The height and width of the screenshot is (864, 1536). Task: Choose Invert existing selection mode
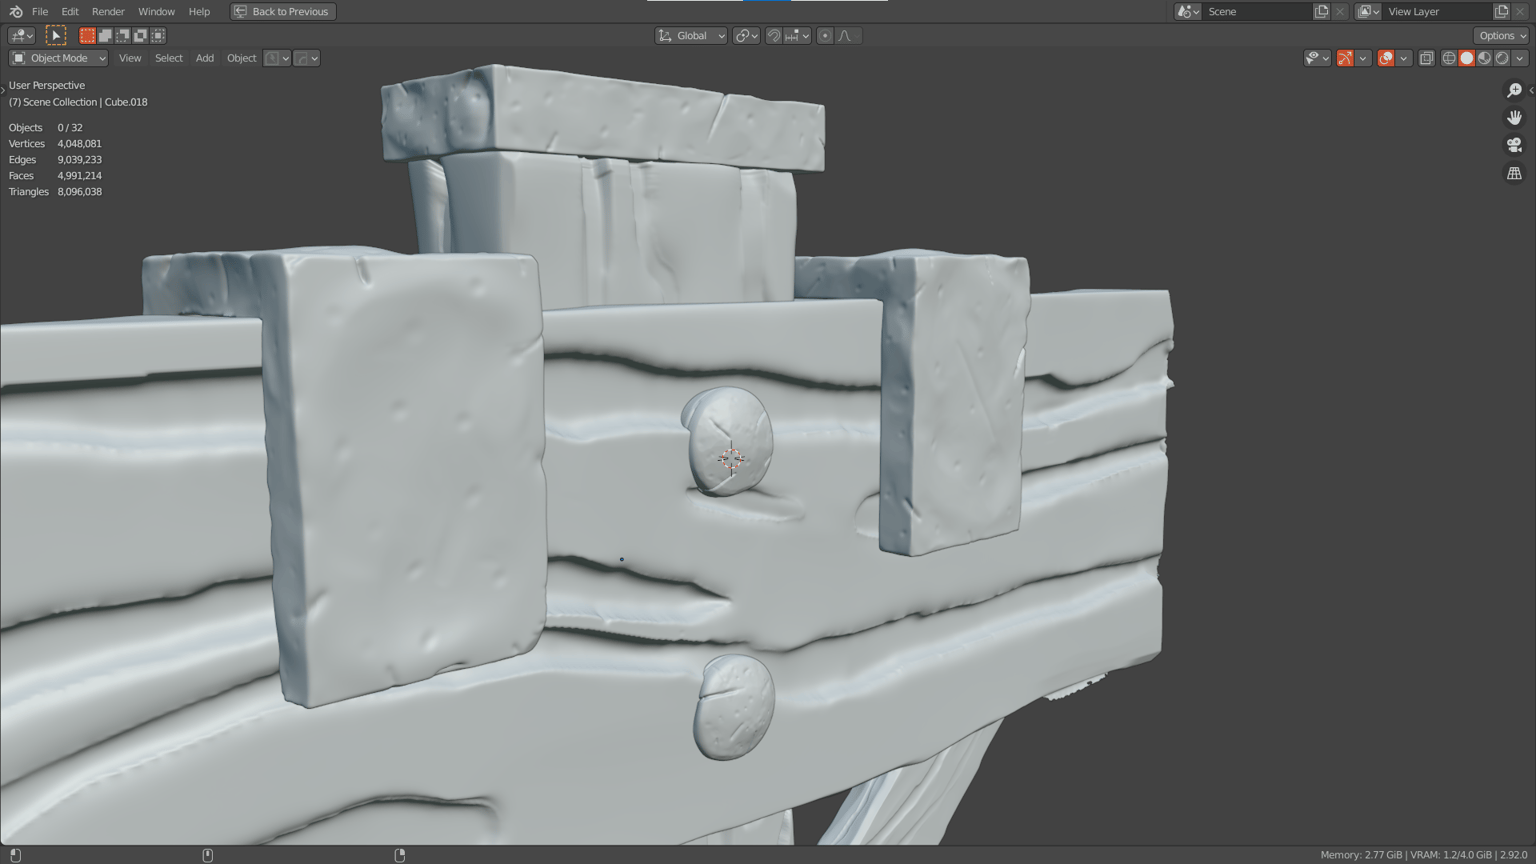click(140, 35)
